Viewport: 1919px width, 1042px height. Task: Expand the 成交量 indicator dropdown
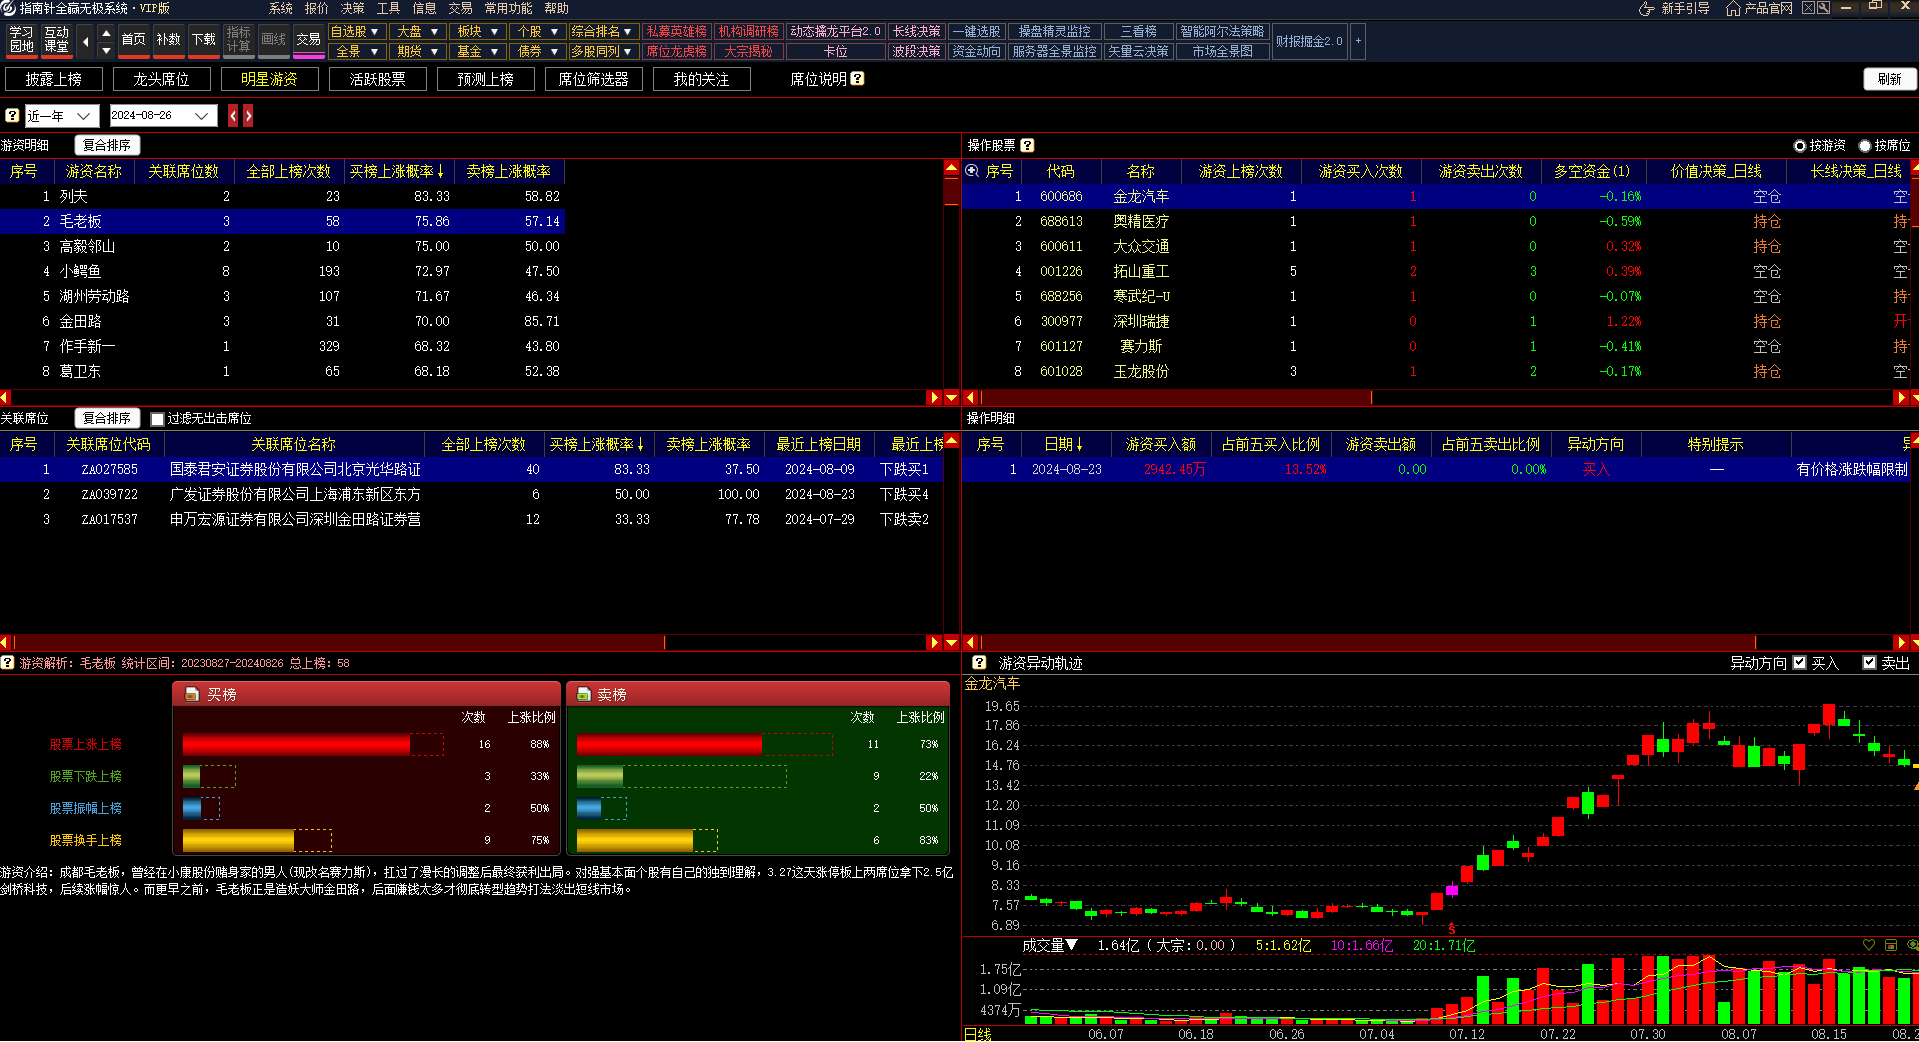1071,945
